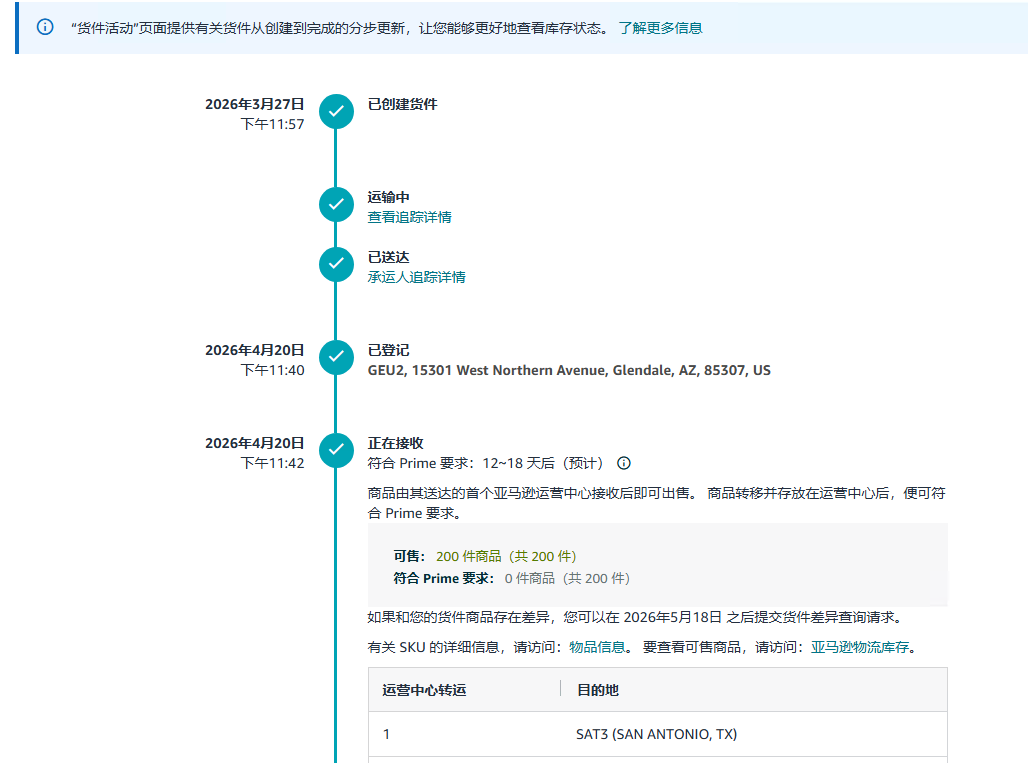The height and width of the screenshot is (763, 1028).
Task: Open the 承运人追踪详情 link
Action: pos(416,277)
